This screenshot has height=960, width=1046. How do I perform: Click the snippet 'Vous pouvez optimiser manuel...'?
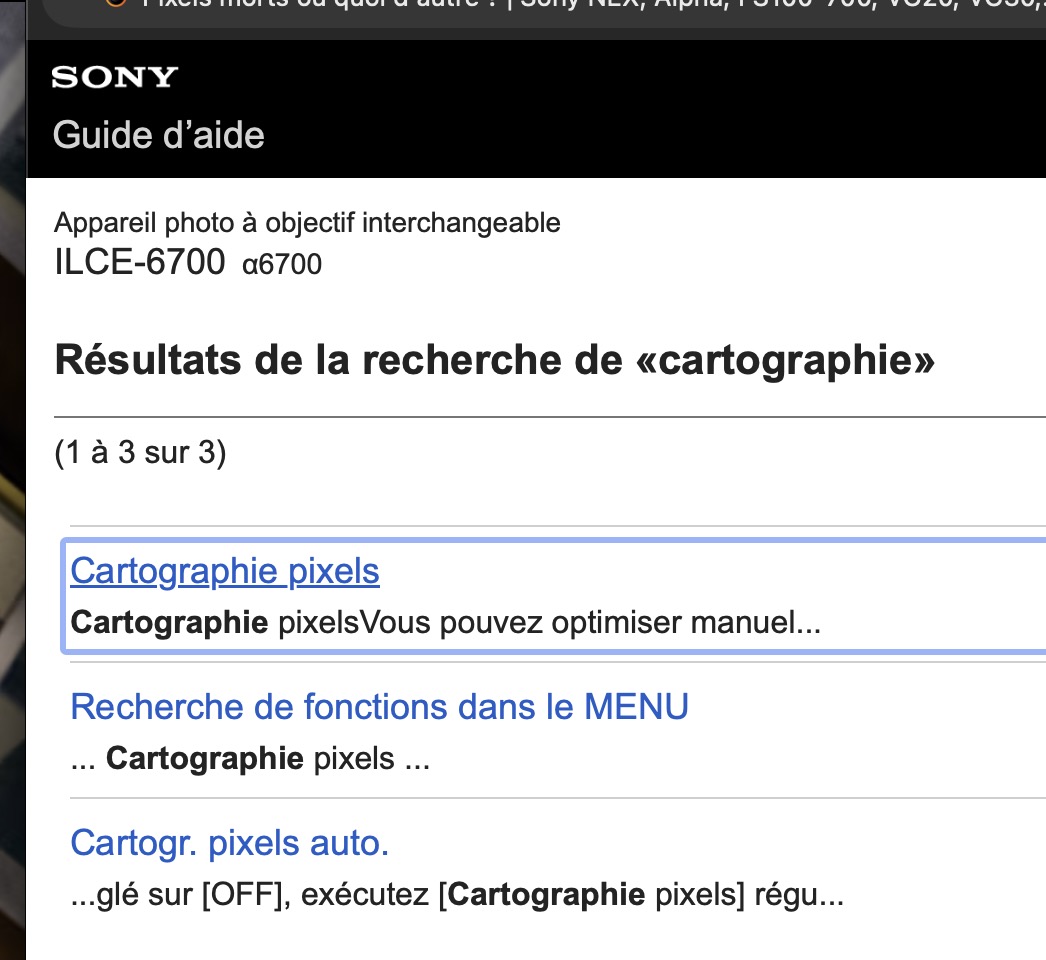tap(590, 623)
